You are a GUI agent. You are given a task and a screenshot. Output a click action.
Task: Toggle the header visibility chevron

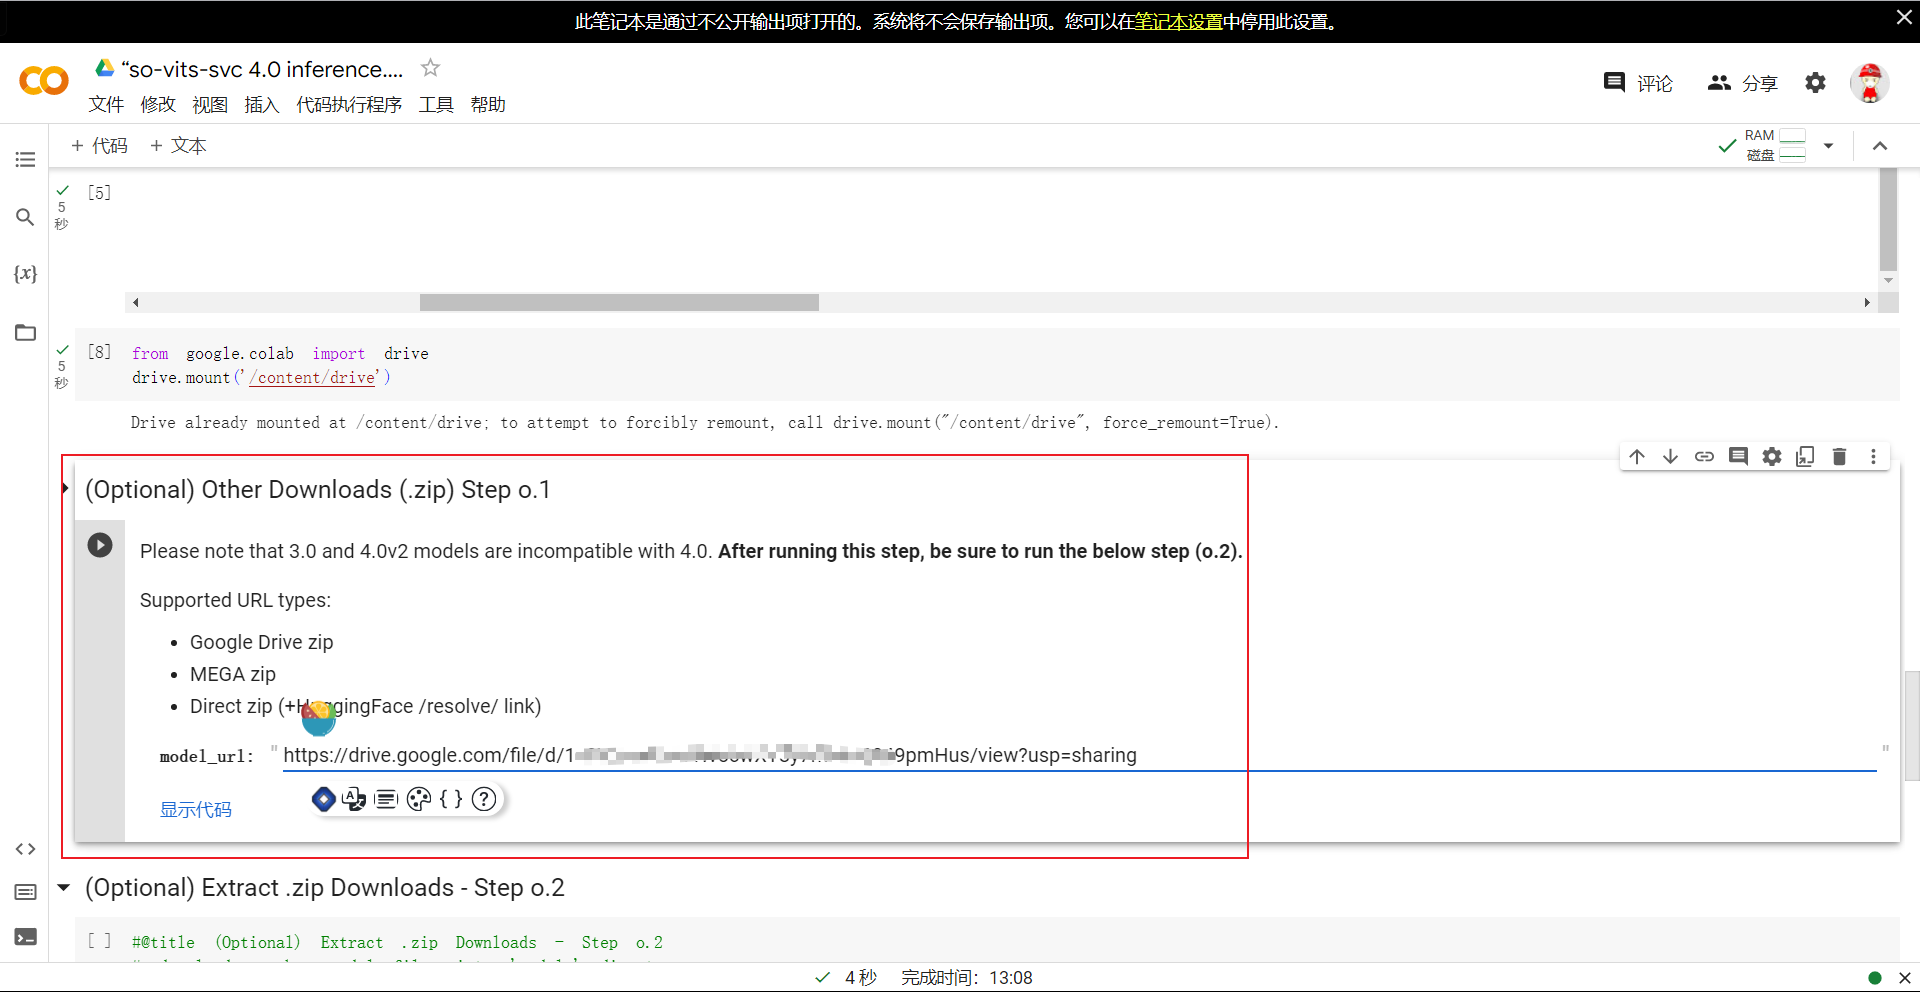(1880, 146)
